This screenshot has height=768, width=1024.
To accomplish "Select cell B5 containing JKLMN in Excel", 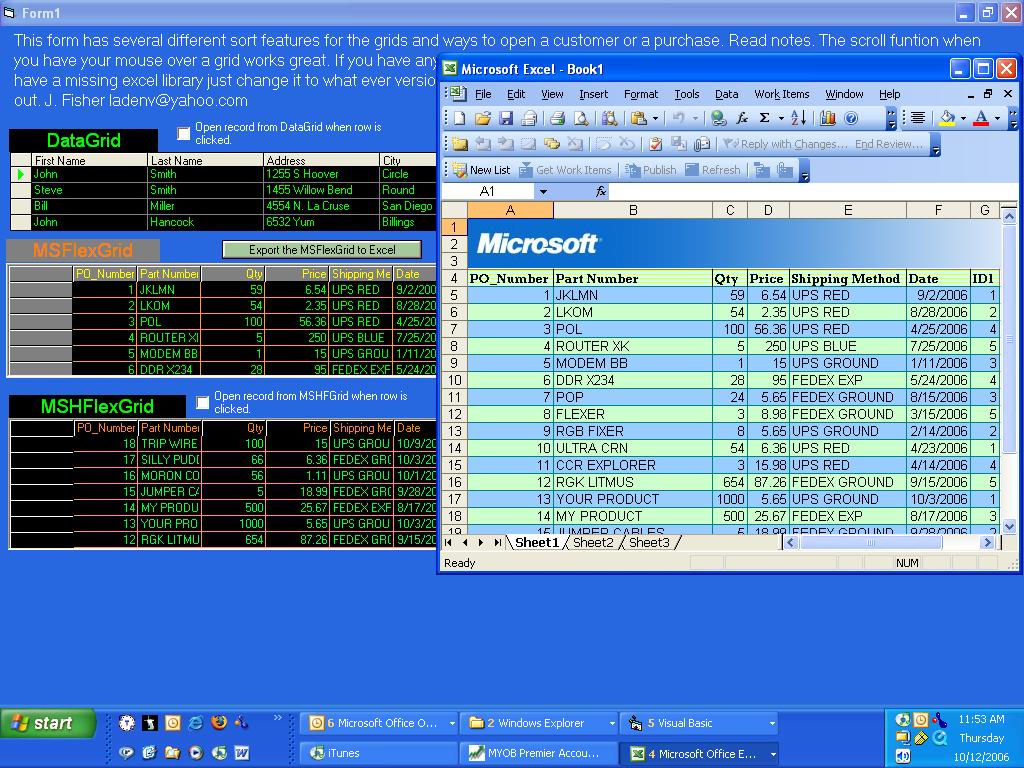I will tap(632, 295).
